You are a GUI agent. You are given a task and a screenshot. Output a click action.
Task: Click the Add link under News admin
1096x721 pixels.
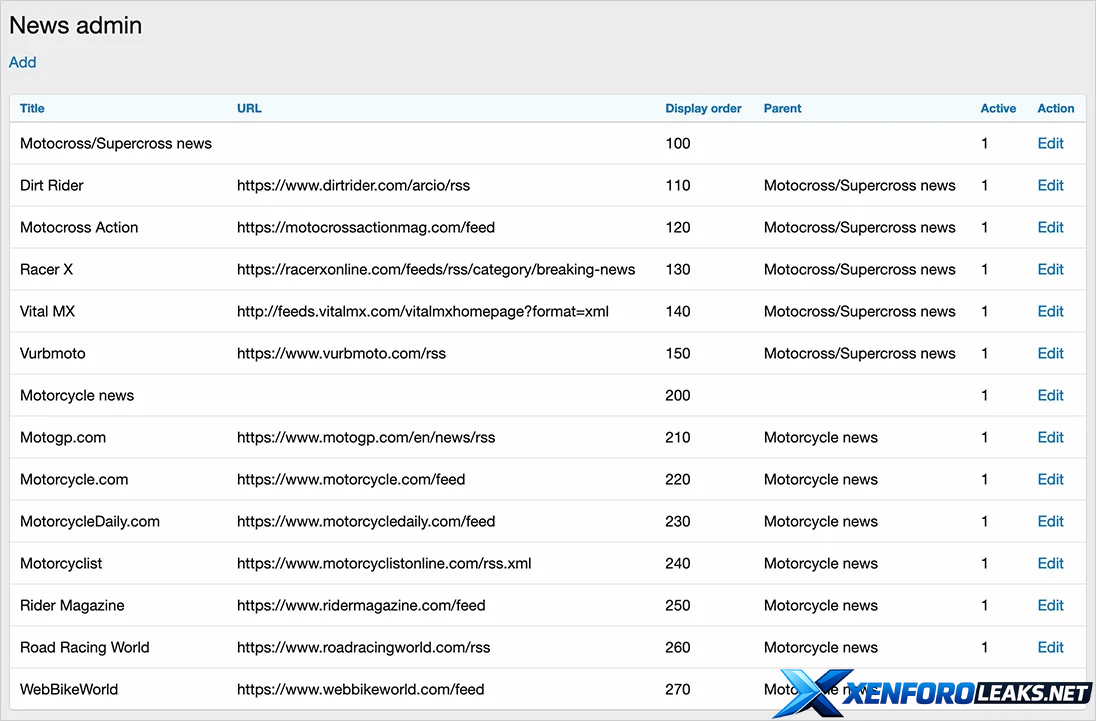[x=22, y=62]
